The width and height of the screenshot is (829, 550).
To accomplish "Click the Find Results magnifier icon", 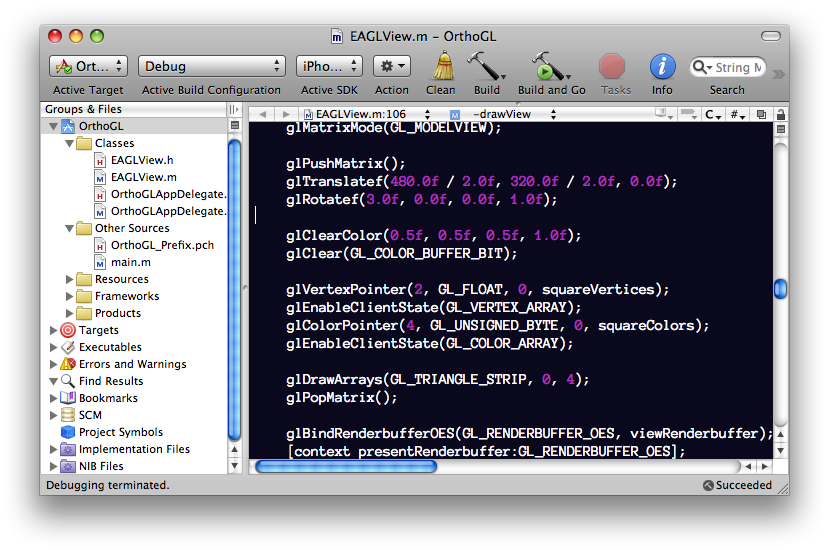I will point(68,381).
